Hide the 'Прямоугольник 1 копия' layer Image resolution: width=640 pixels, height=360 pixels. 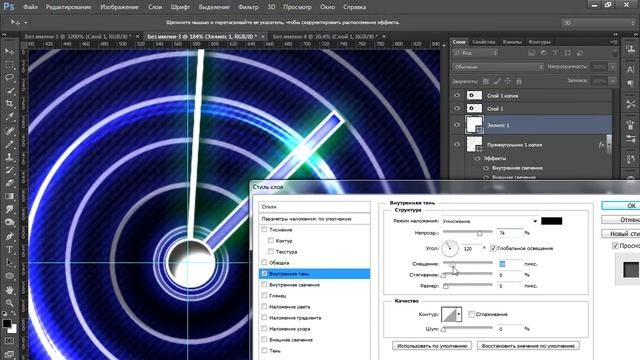(457, 144)
